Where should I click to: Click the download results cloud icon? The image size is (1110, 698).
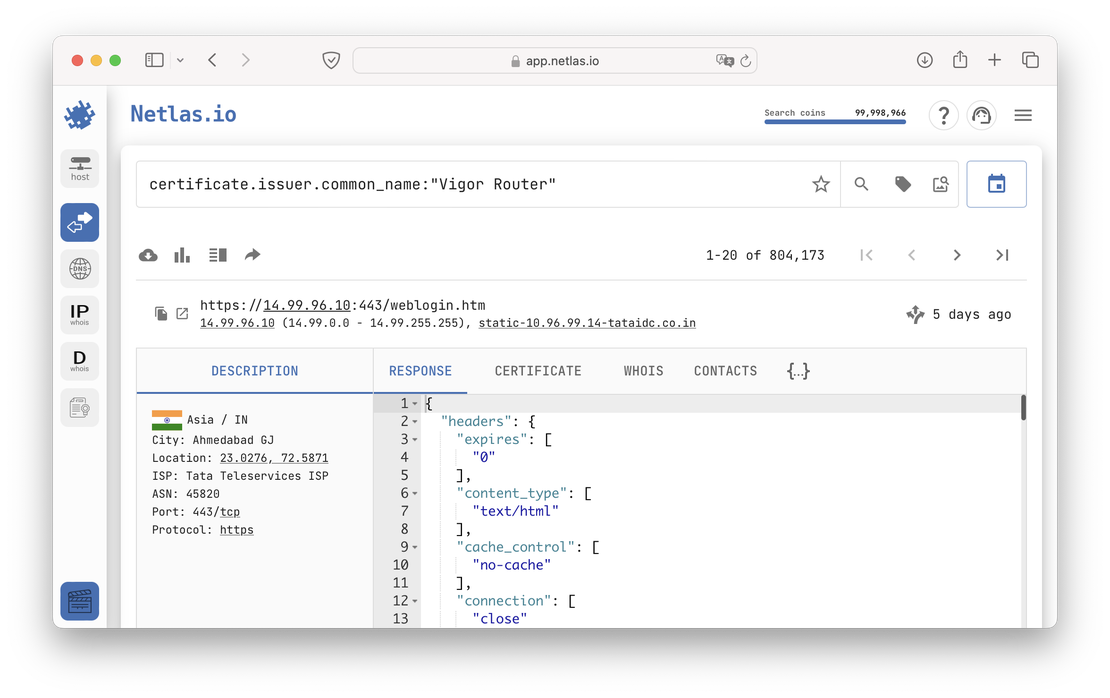(148, 255)
